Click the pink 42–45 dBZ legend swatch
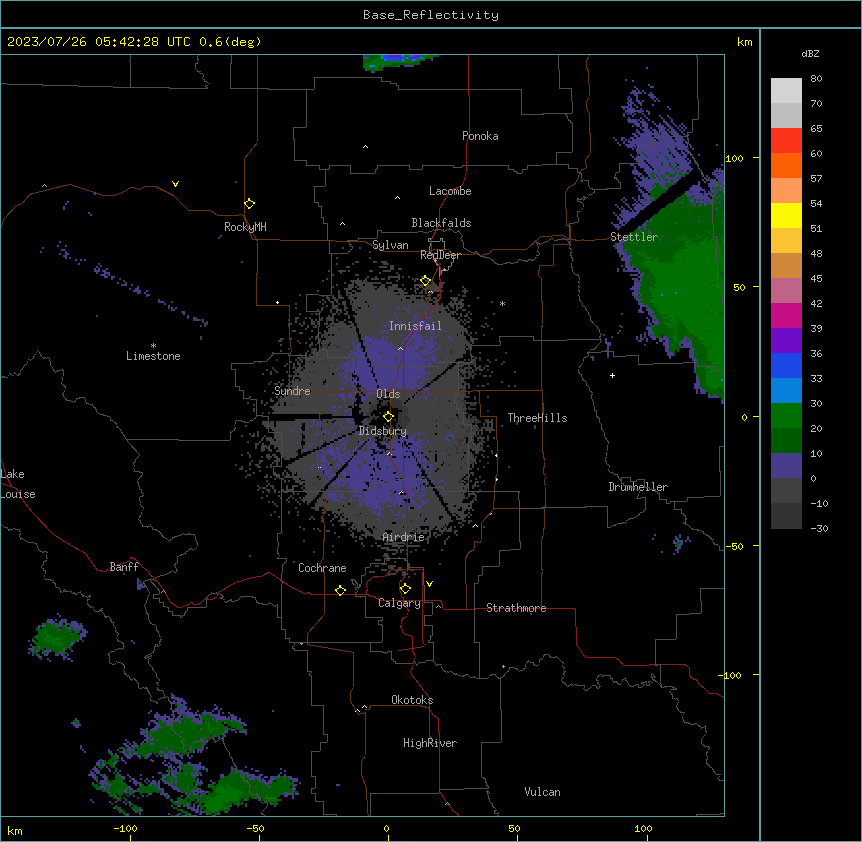This screenshot has width=862, height=842. coord(786,291)
